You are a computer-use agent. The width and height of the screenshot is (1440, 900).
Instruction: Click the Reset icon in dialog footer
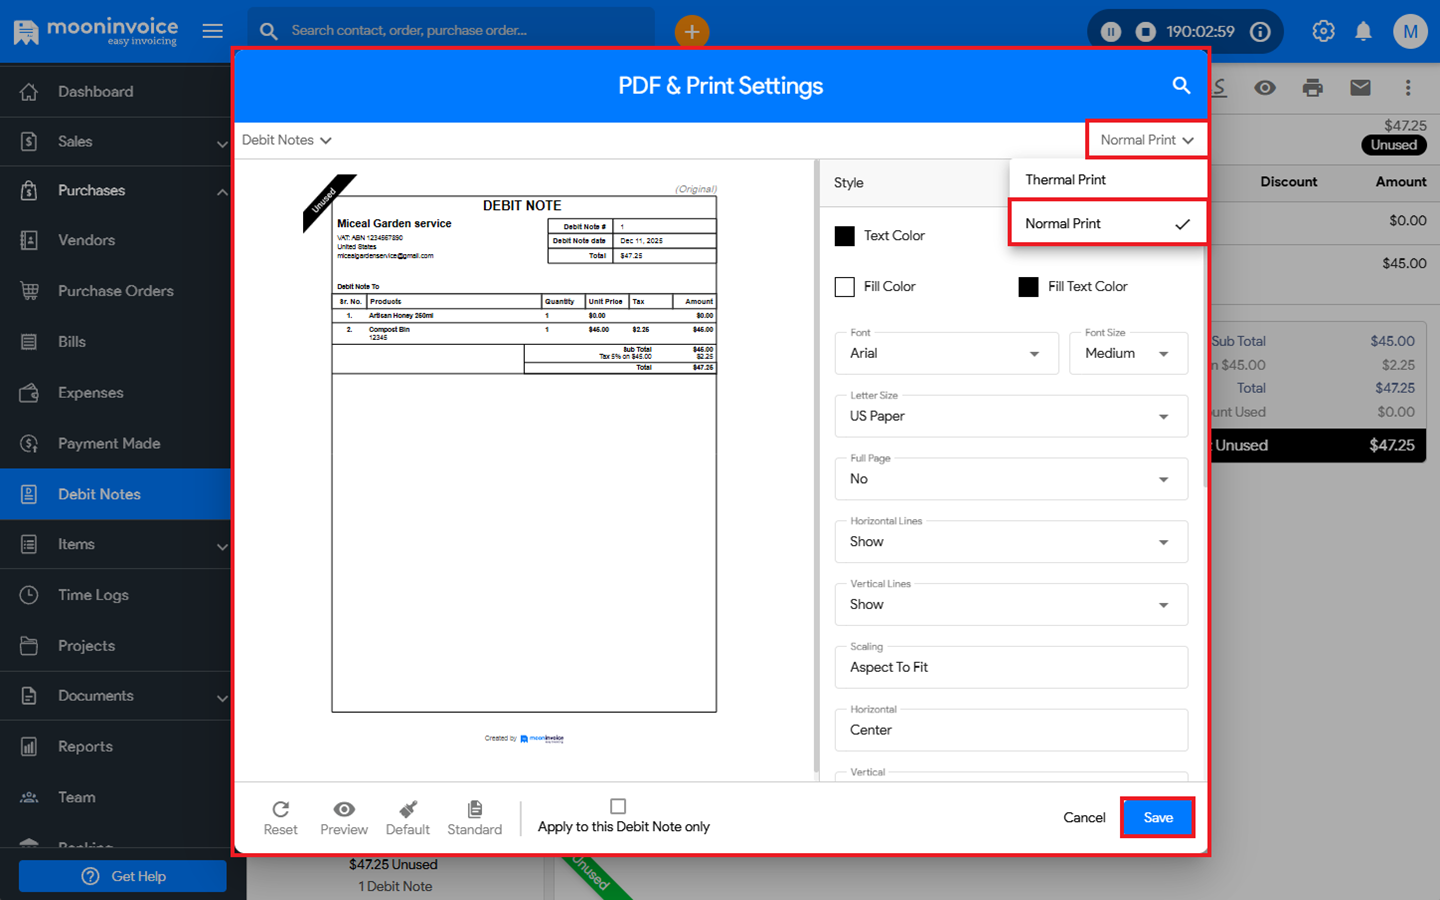point(280,809)
